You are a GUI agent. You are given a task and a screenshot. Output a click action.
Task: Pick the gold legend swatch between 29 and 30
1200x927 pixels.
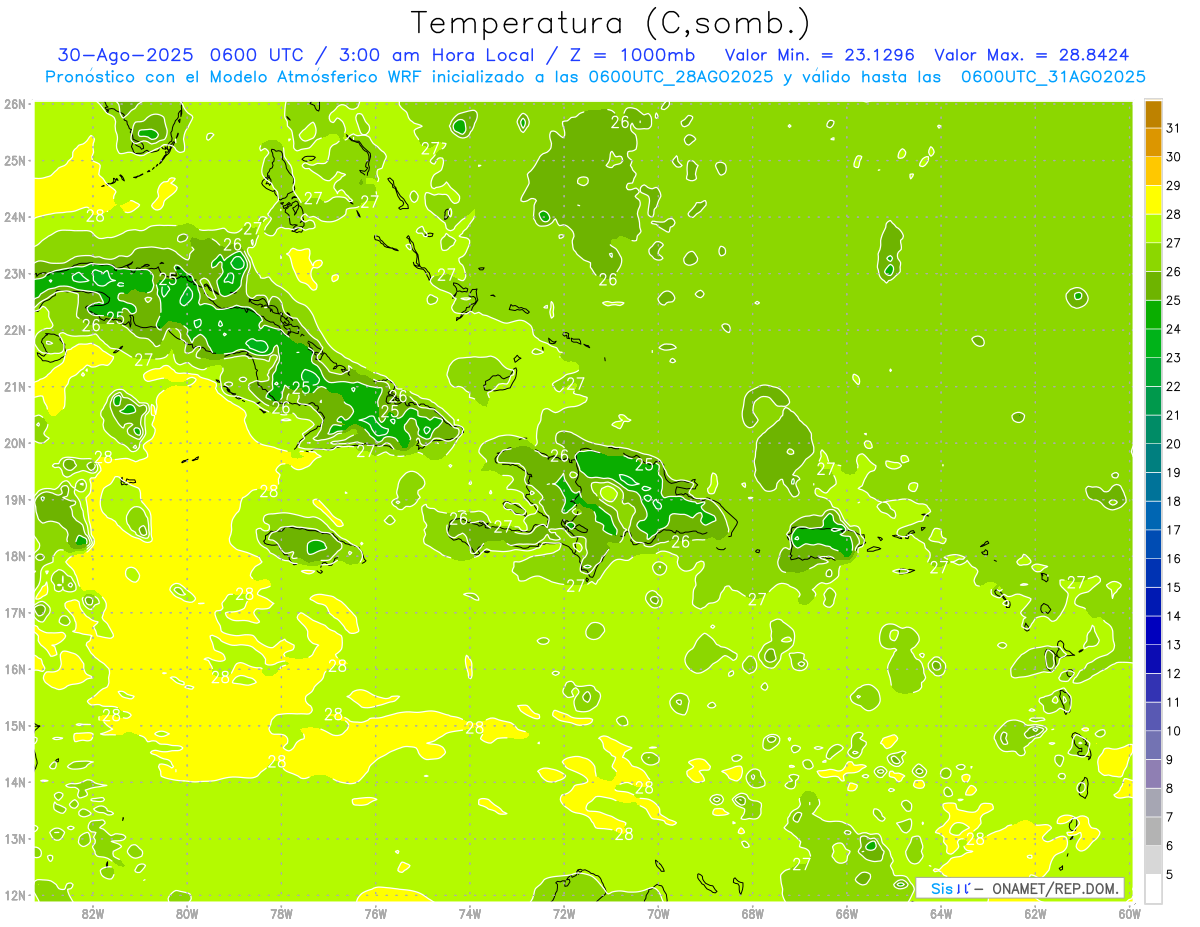[1153, 172]
